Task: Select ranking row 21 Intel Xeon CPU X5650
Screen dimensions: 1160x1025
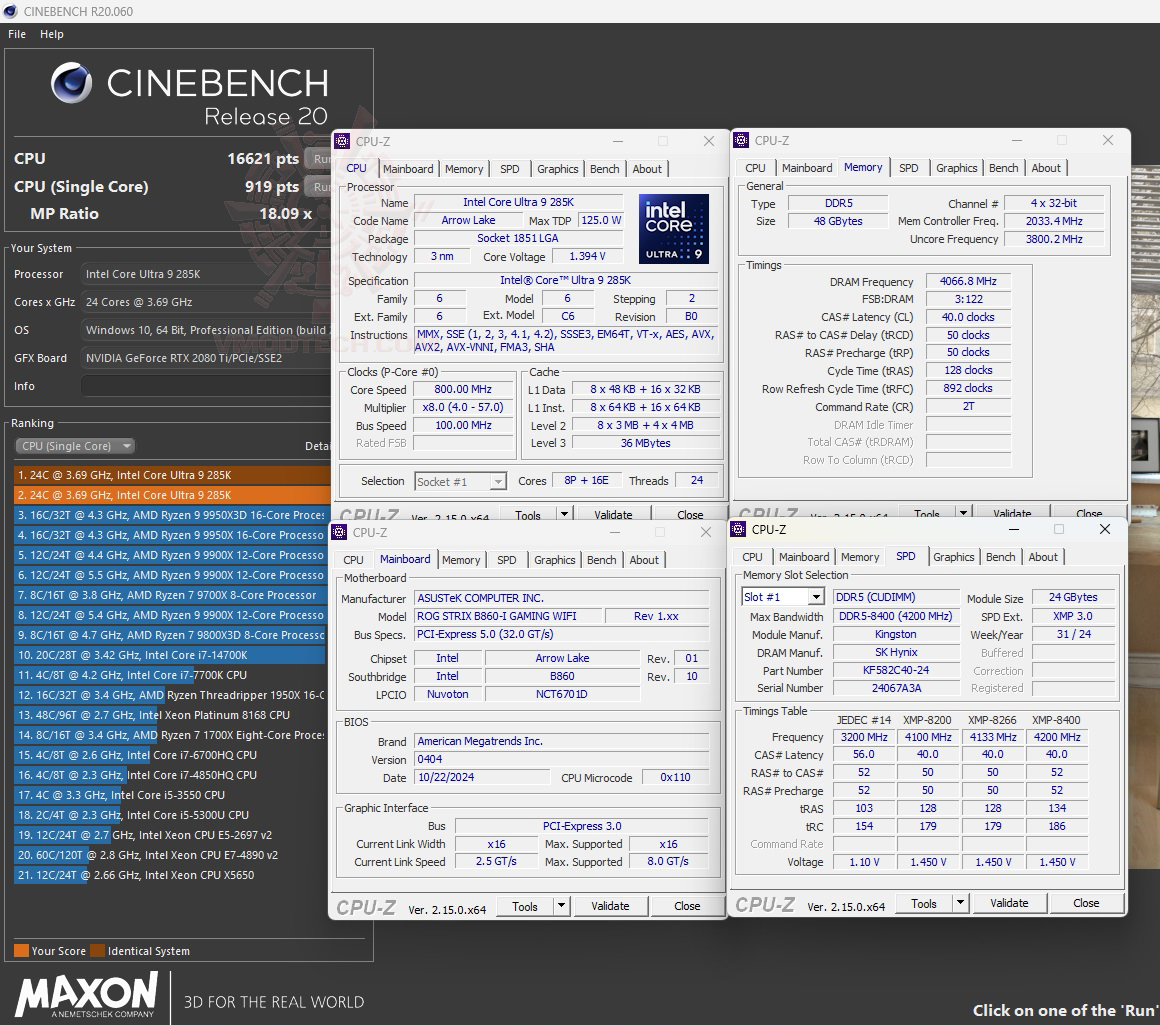Action: 172,875
